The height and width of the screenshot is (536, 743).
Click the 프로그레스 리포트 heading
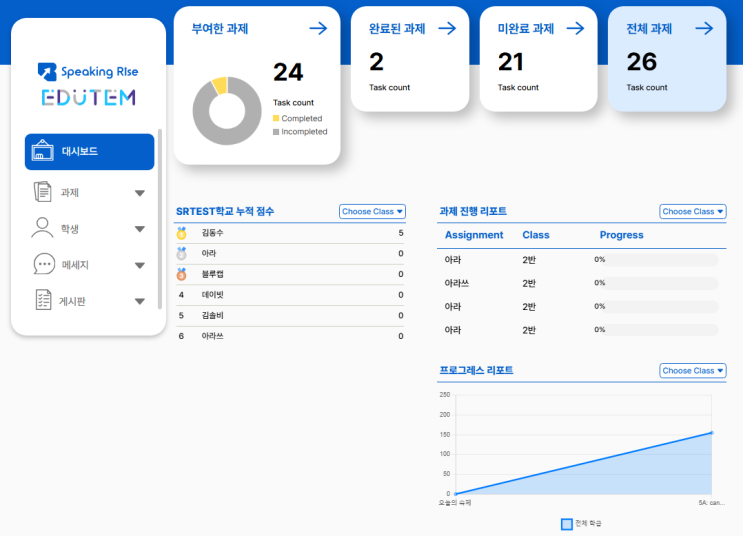click(x=476, y=371)
